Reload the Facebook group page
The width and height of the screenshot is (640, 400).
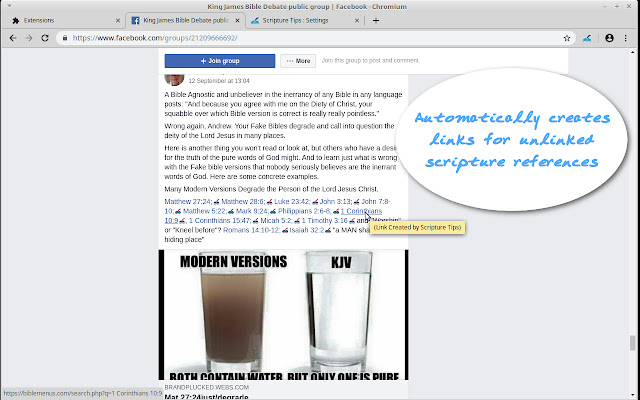coord(45,38)
